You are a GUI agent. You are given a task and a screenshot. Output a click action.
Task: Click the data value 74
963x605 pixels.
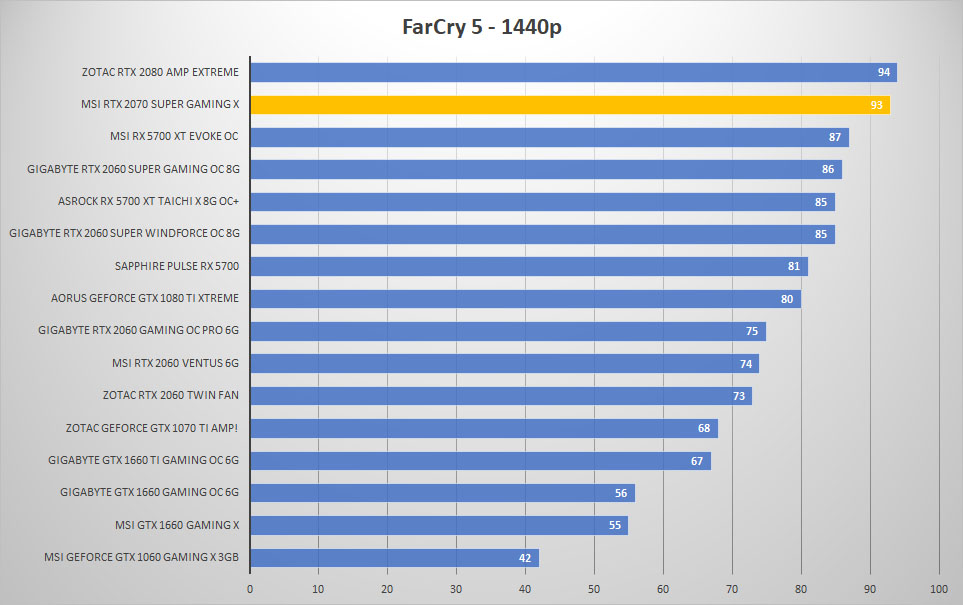coord(746,364)
